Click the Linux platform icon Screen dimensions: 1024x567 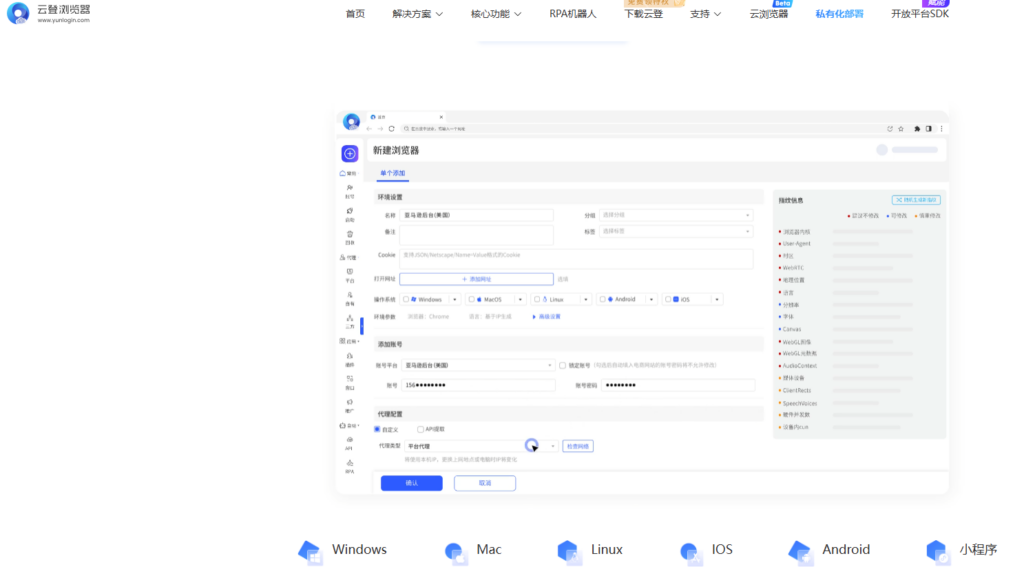click(x=568, y=550)
